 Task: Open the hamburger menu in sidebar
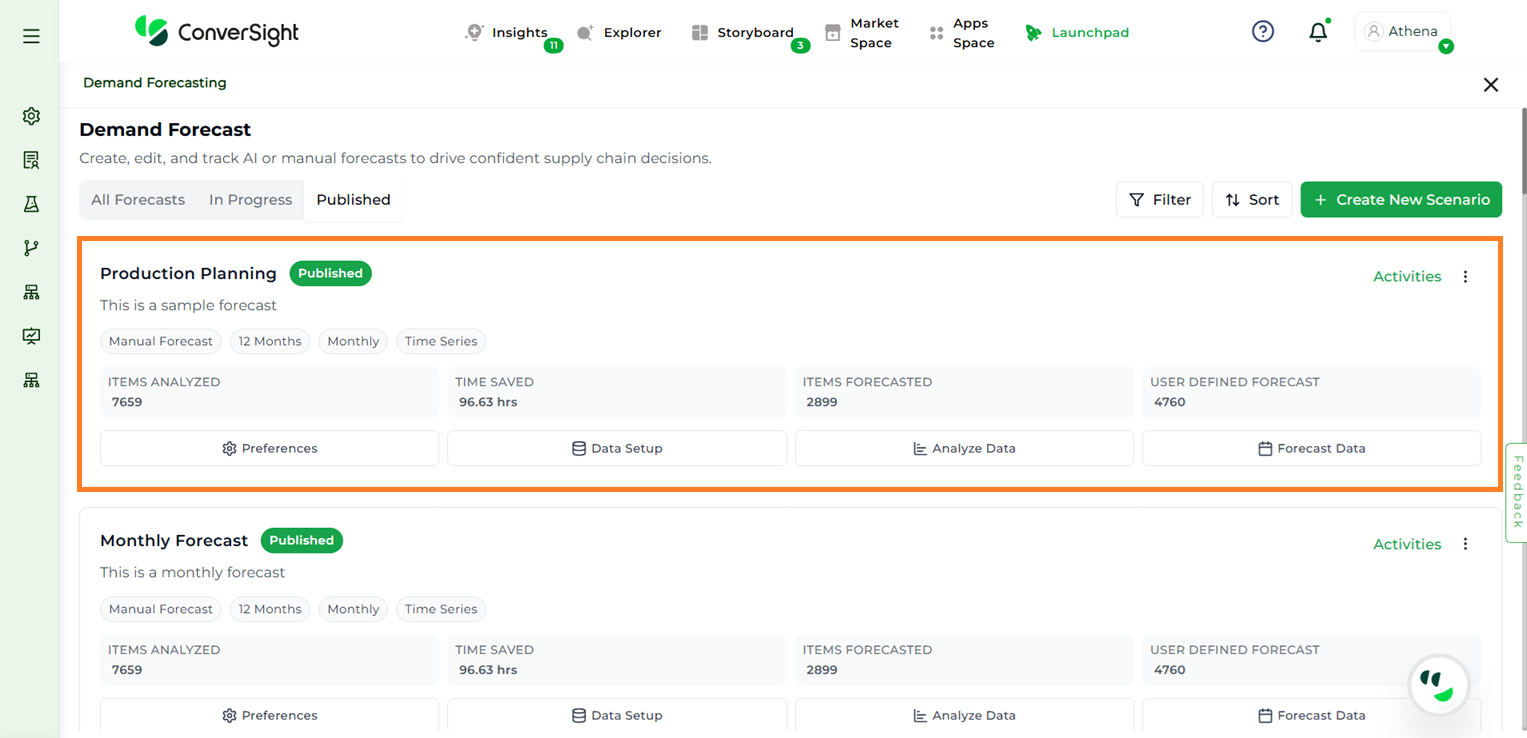click(x=31, y=36)
